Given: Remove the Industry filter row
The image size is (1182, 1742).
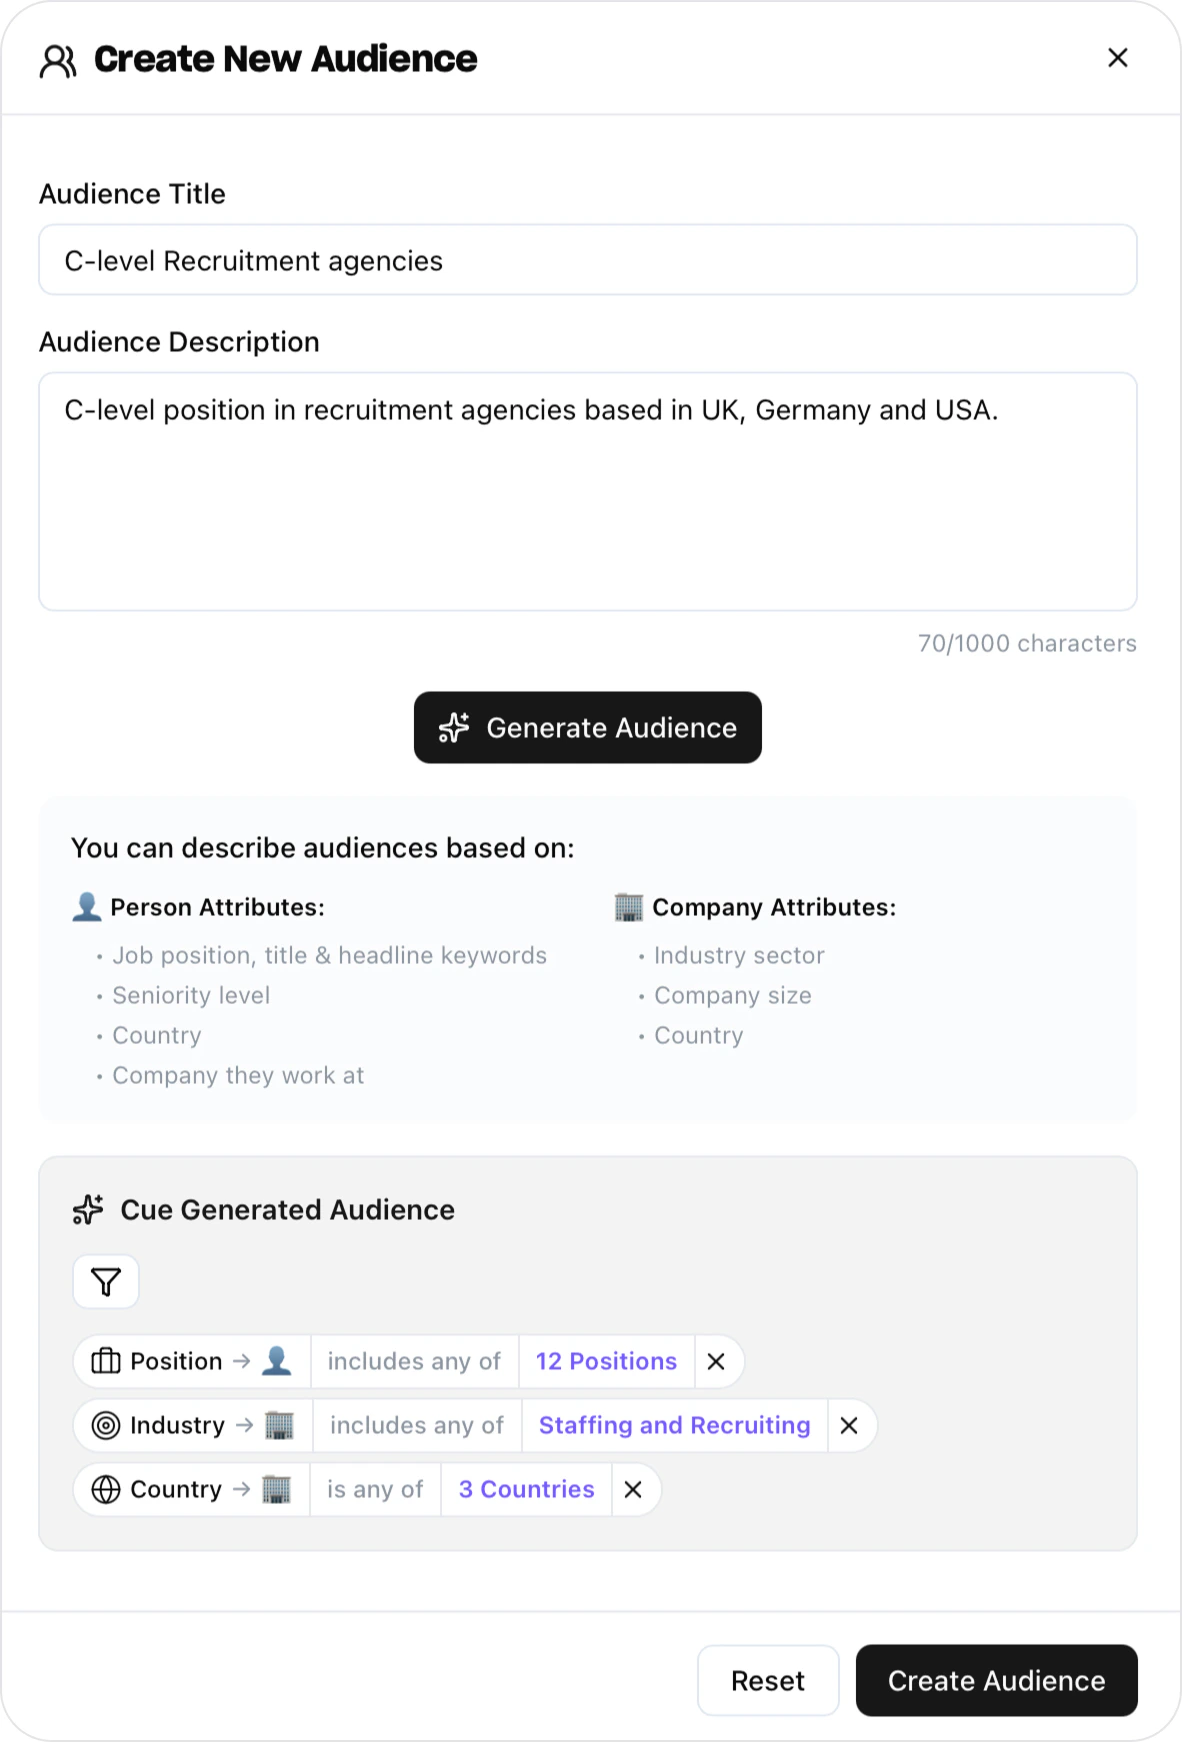Looking at the screenshot, I should click(850, 1425).
